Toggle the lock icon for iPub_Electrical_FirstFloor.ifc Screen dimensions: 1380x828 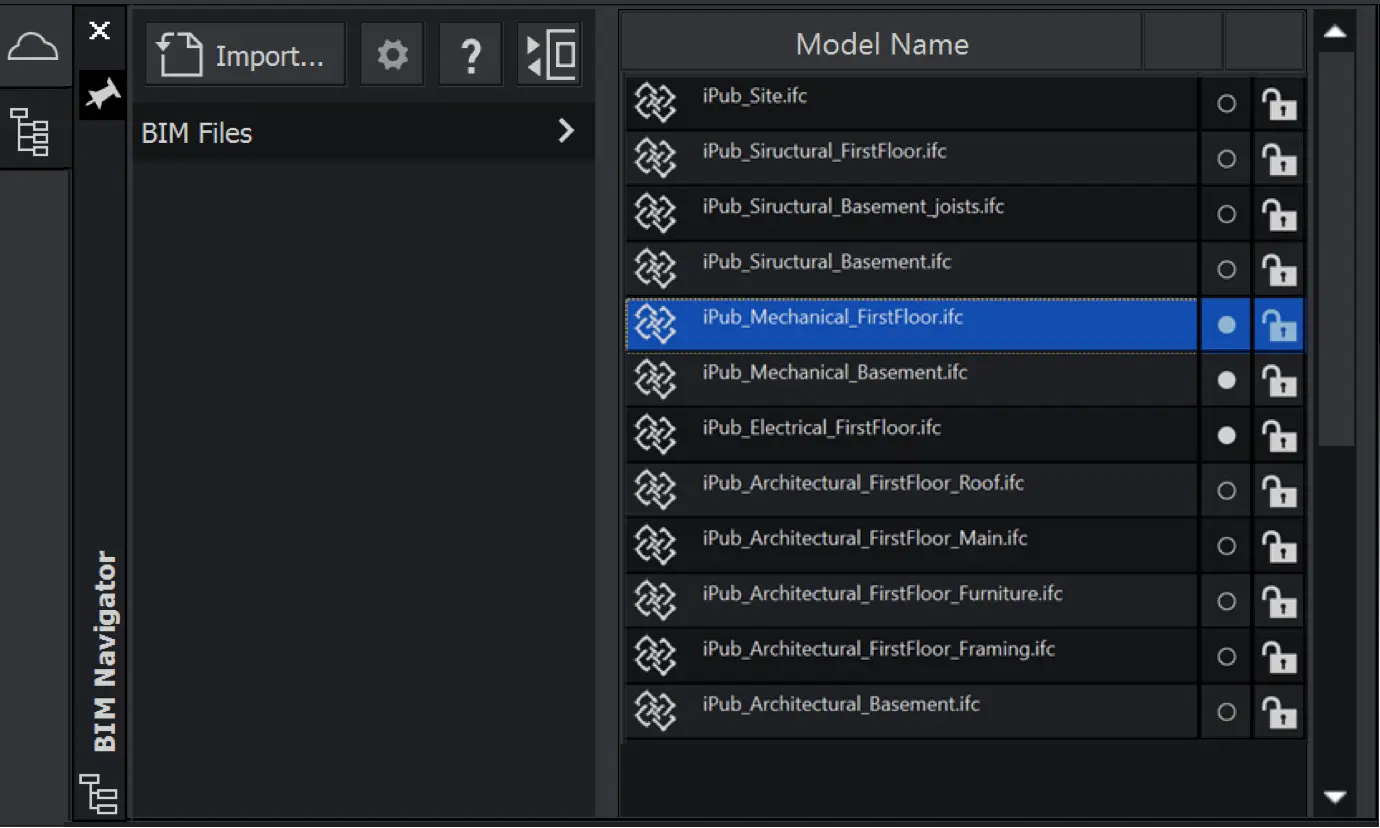(1278, 435)
